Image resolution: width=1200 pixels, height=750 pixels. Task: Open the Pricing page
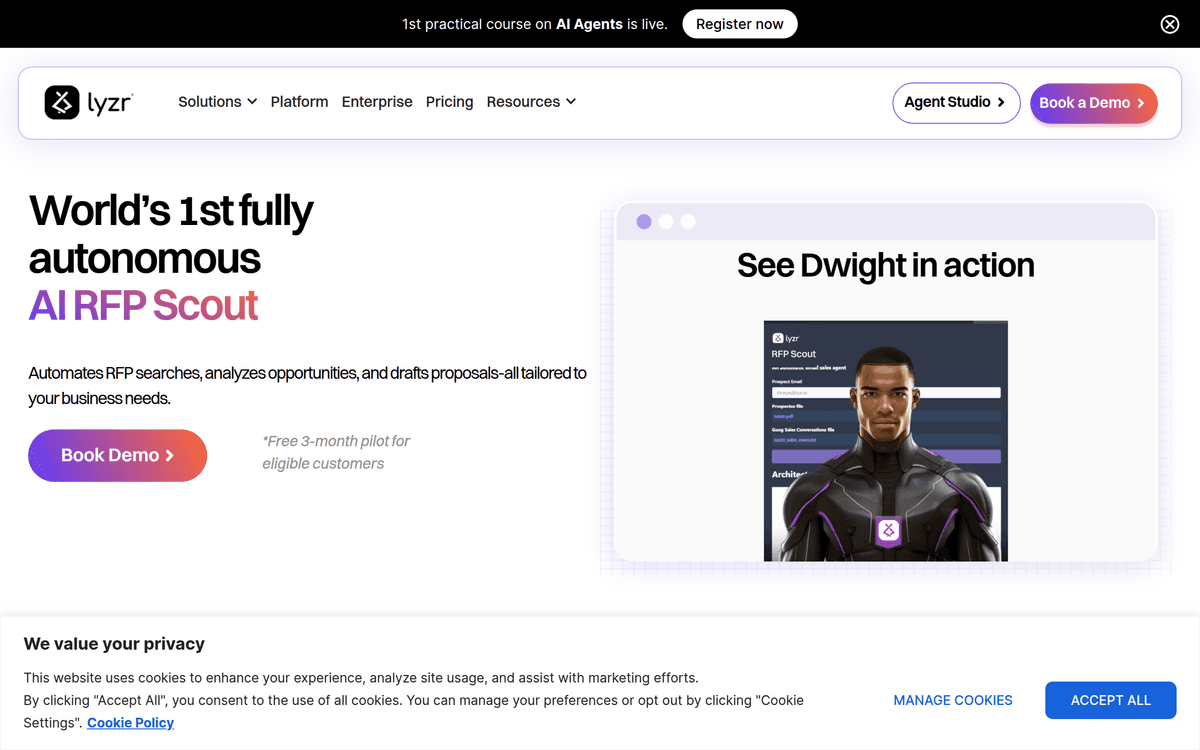pyautogui.click(x=449, y=102)
